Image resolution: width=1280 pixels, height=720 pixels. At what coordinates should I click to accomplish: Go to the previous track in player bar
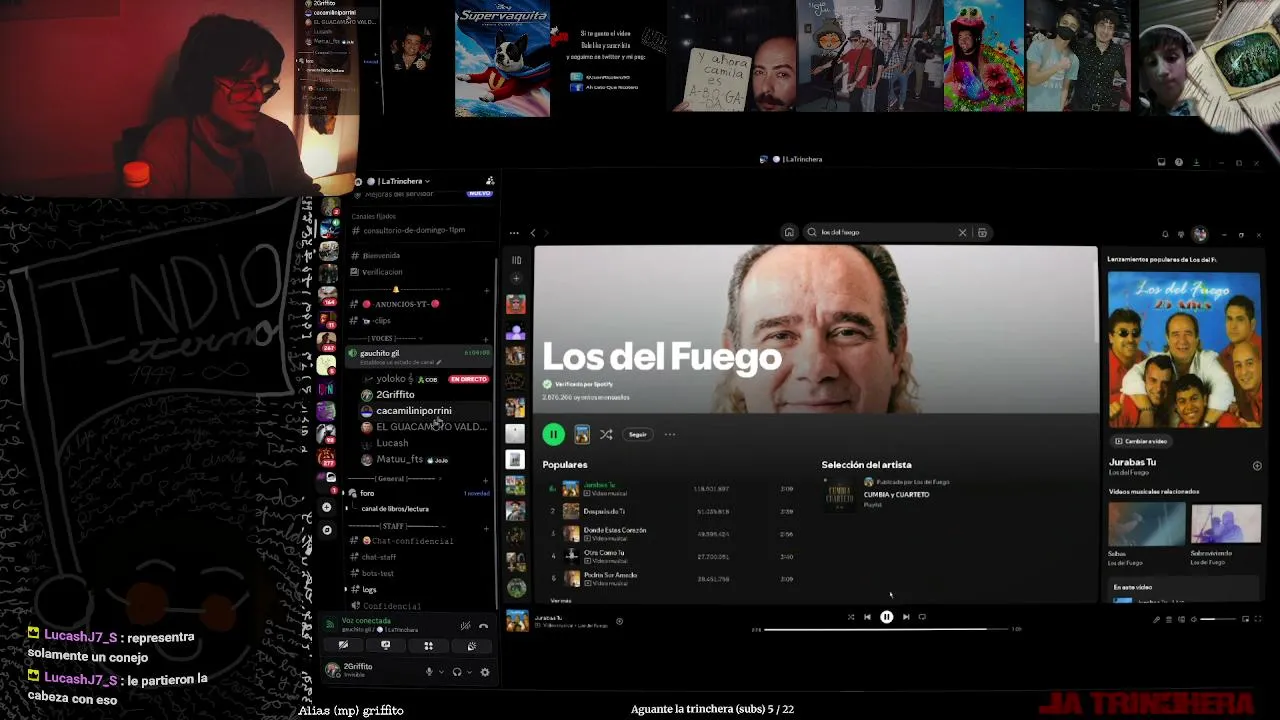867,617
